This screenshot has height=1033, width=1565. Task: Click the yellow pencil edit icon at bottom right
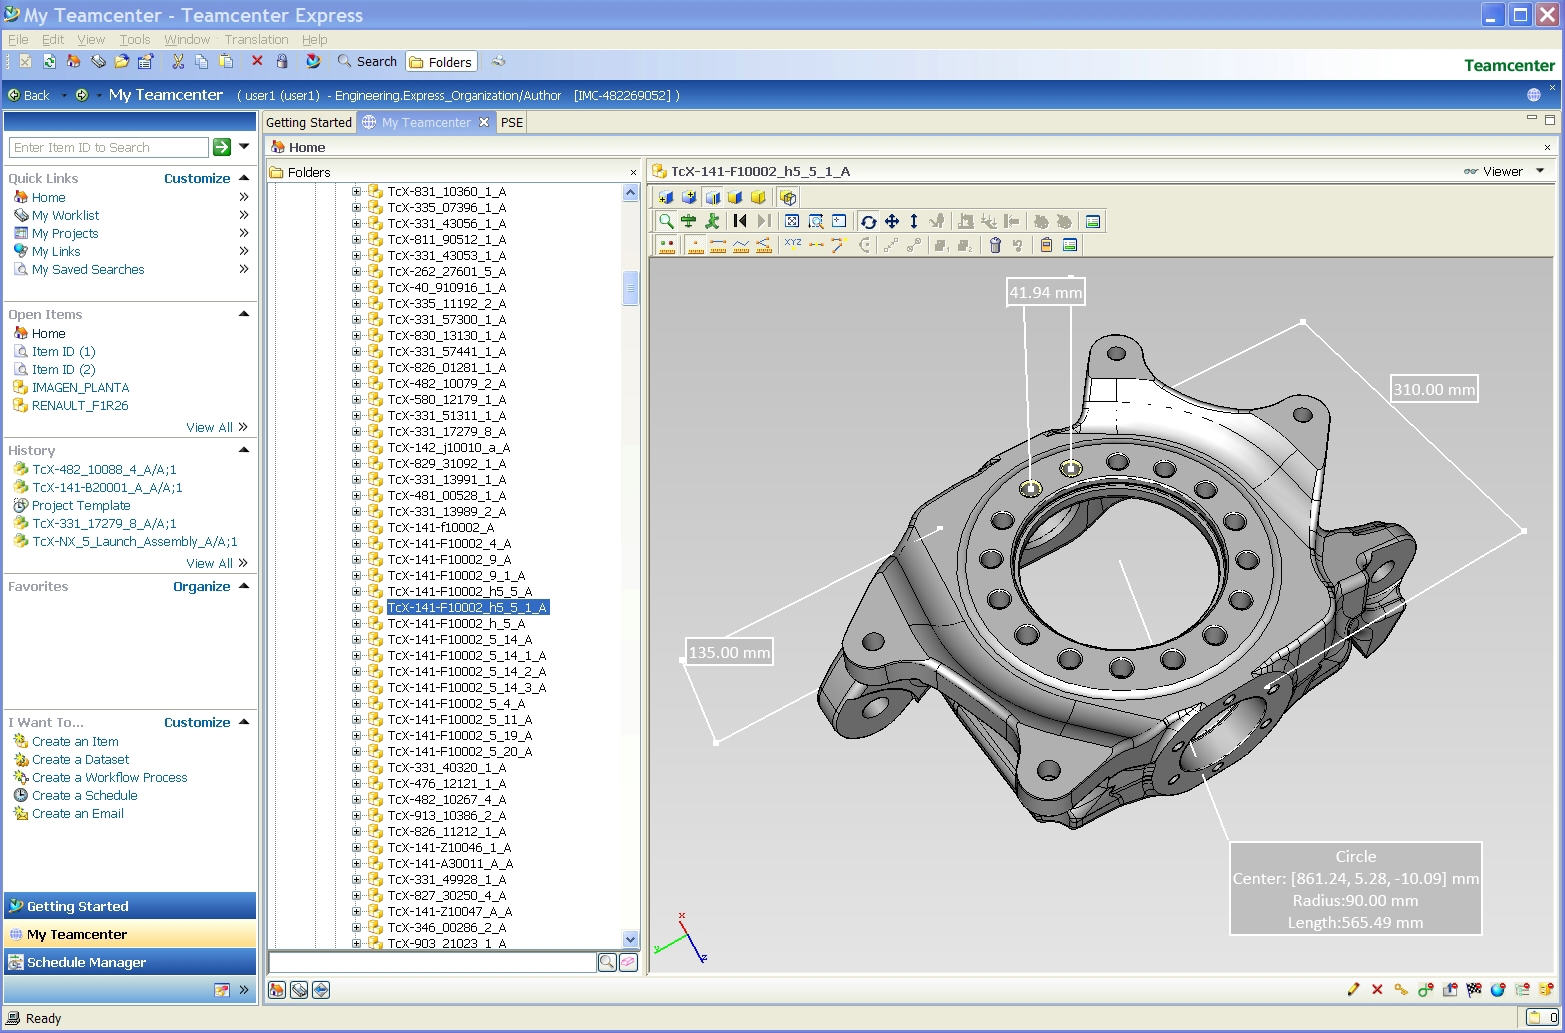pyautogui.click(x=1353, y=989)
